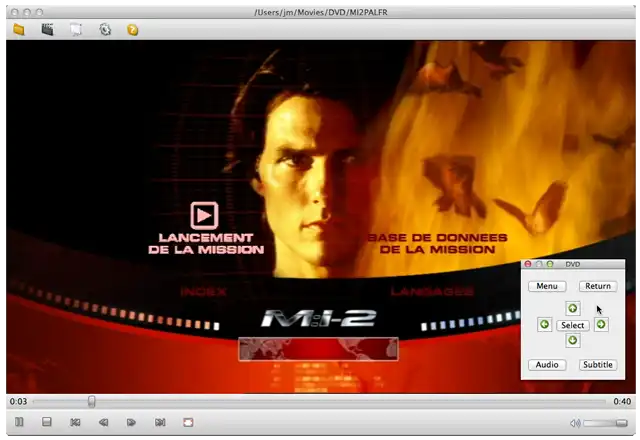Click the Subtitle button in DVD panel
This screenshot has width=640, height=440.
pos(598,365)
